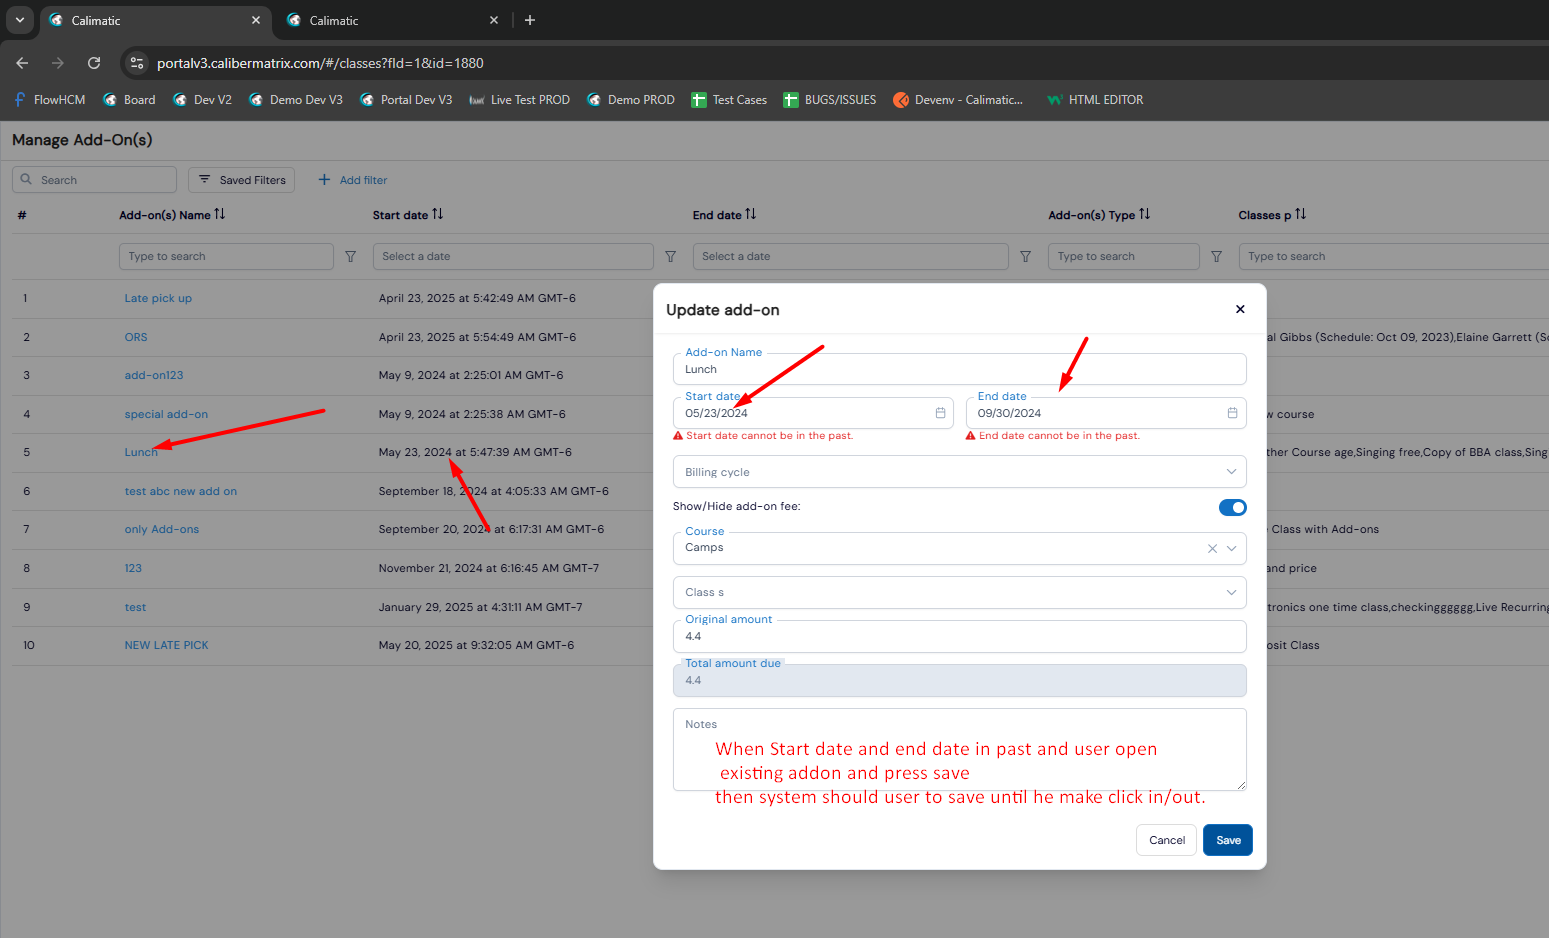
Task: Open the Portal Dev V3 bookmark
Action: (x=406, y=100)
